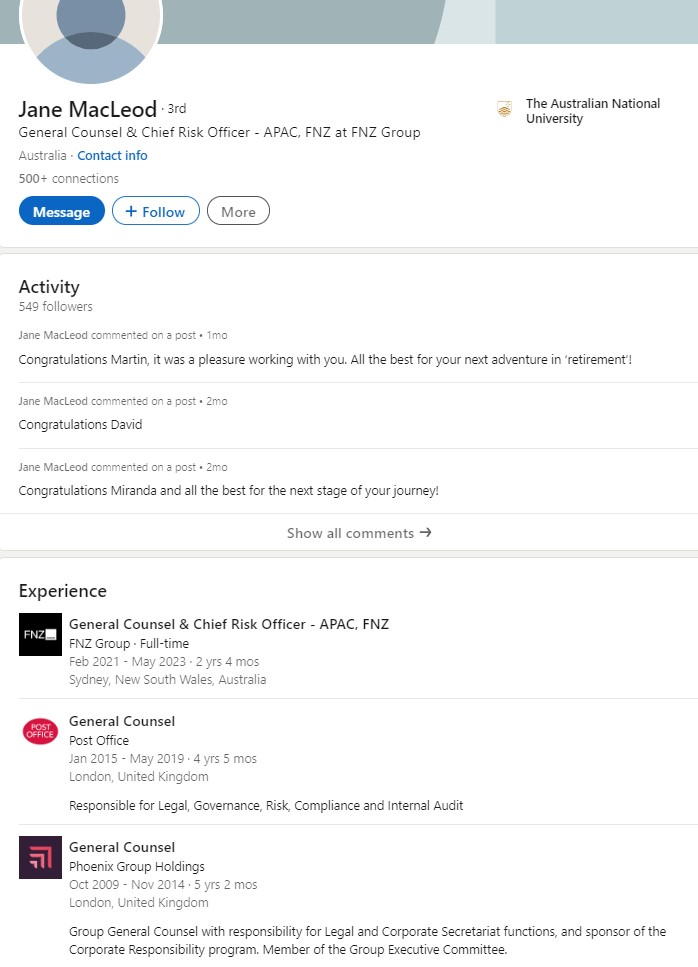
Task: Follow Jane MacLeod
Action: tap(155, 211)
